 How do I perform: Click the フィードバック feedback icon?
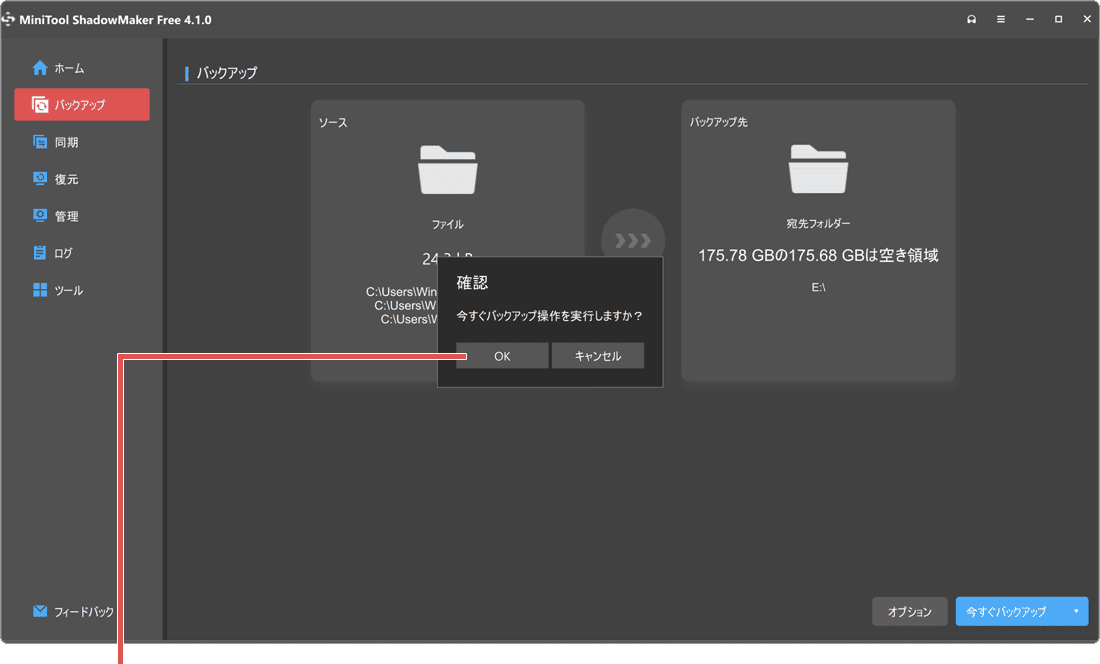click(38, 611)
